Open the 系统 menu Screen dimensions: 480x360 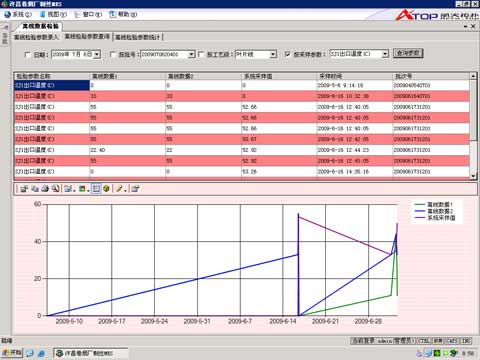coord(18,14)
